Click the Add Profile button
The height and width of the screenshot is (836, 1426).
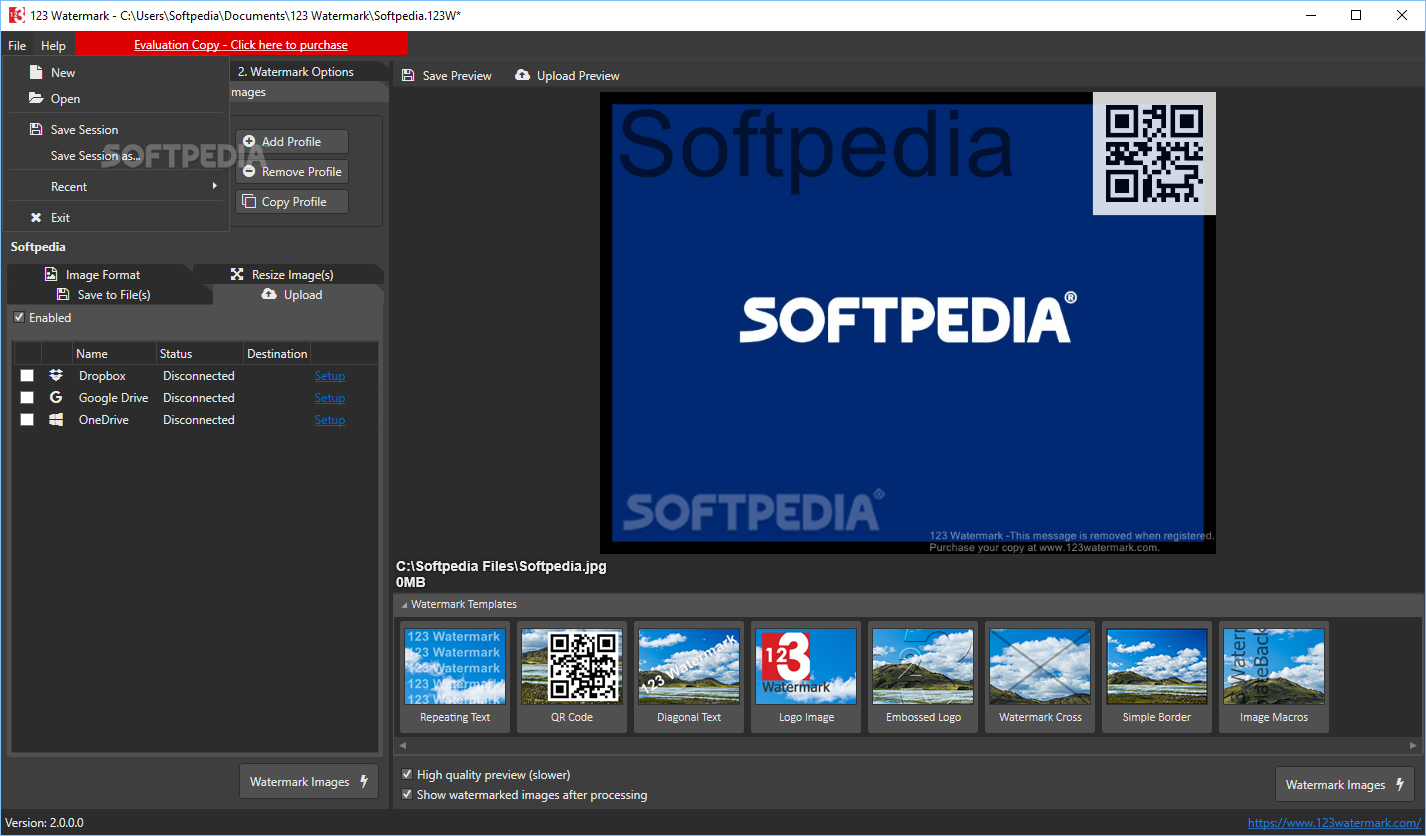click(x=292, y=142)
